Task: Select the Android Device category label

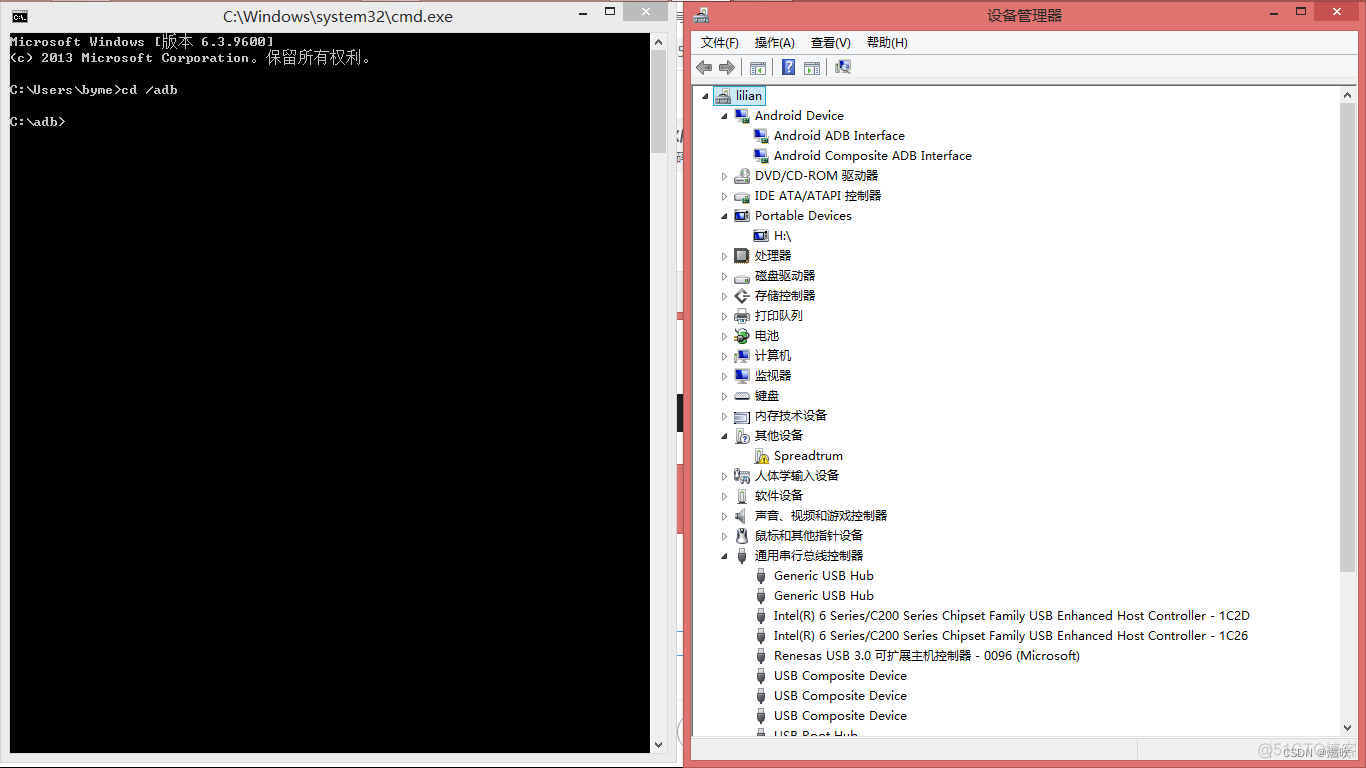Action: (799, 116)
